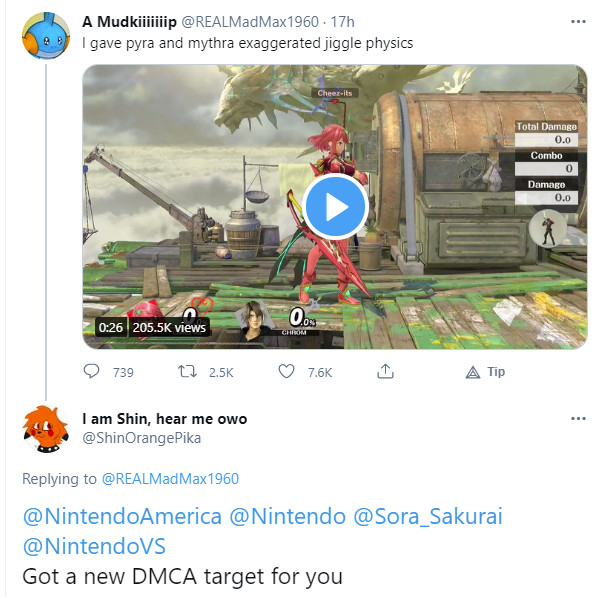
Task: Click the Tip icon
Action: click(474, 372)
